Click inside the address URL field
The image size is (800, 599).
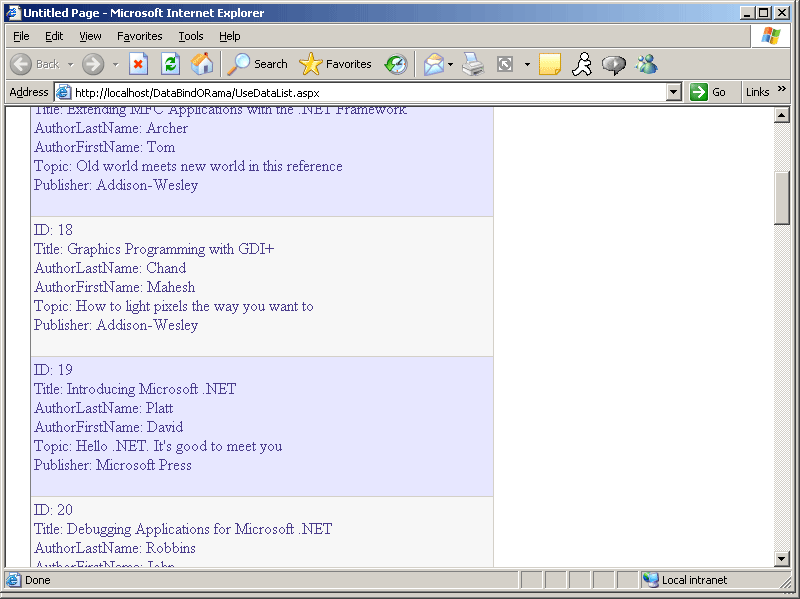pos(360,92)
